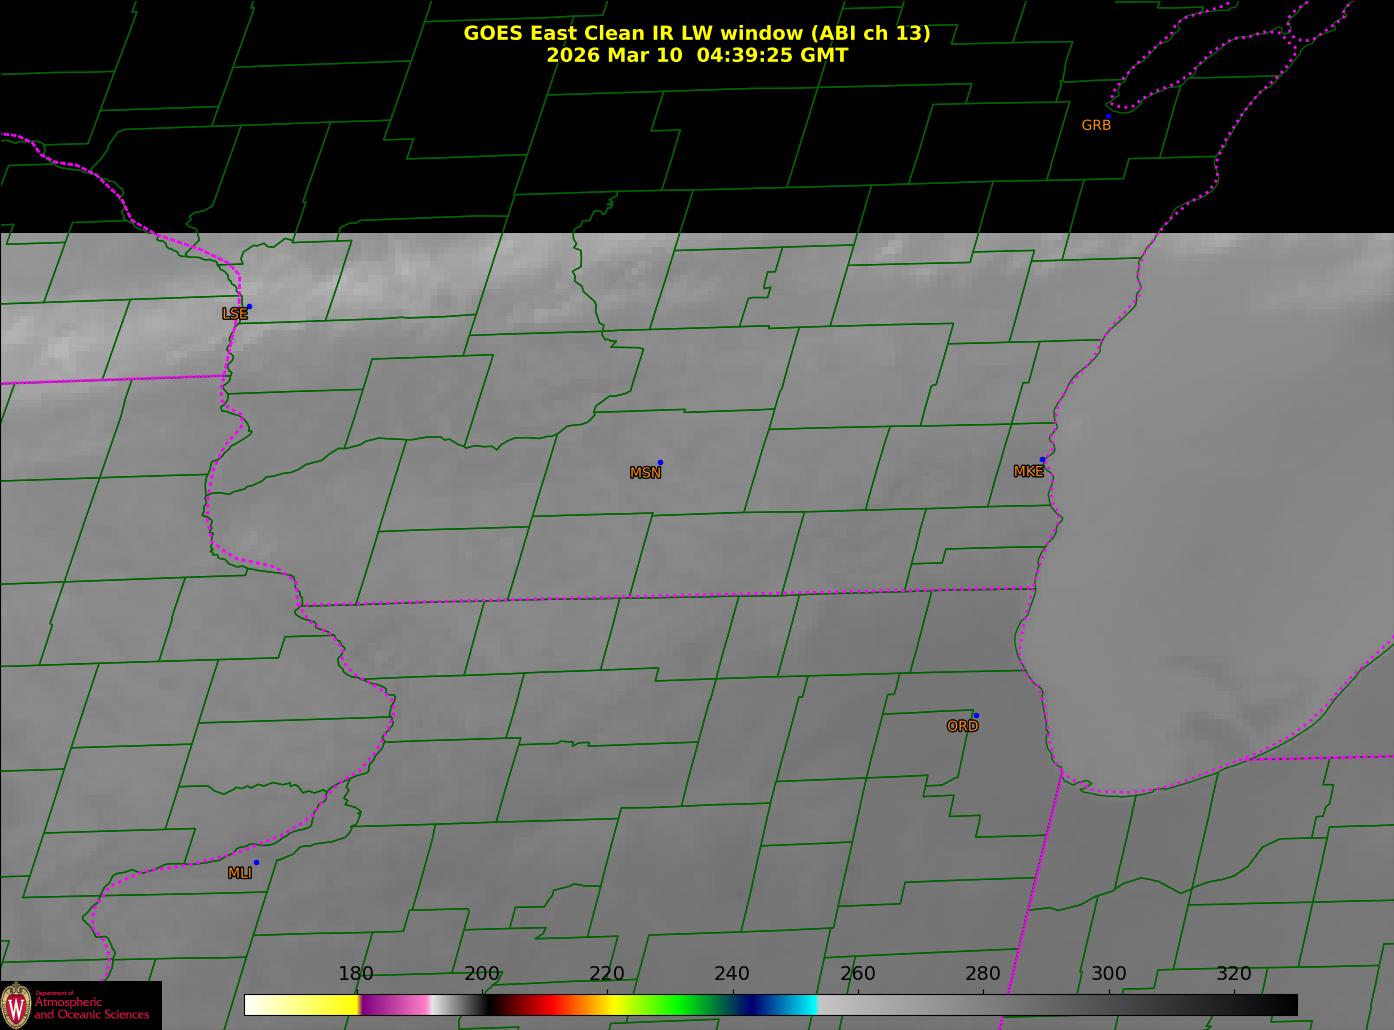The image size is (1394, 1030).
Task: Click the University of Wisconsin crest logo
Action: click(x=16, y=1005)
